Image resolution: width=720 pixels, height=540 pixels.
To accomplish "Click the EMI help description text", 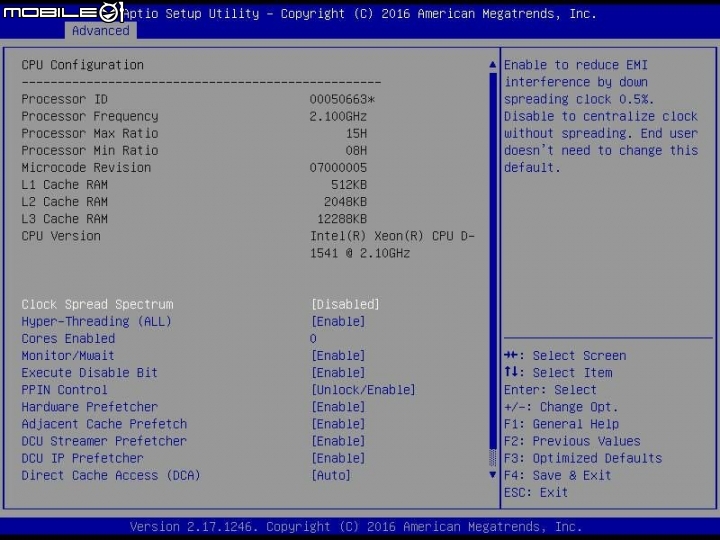I will 601,116.
